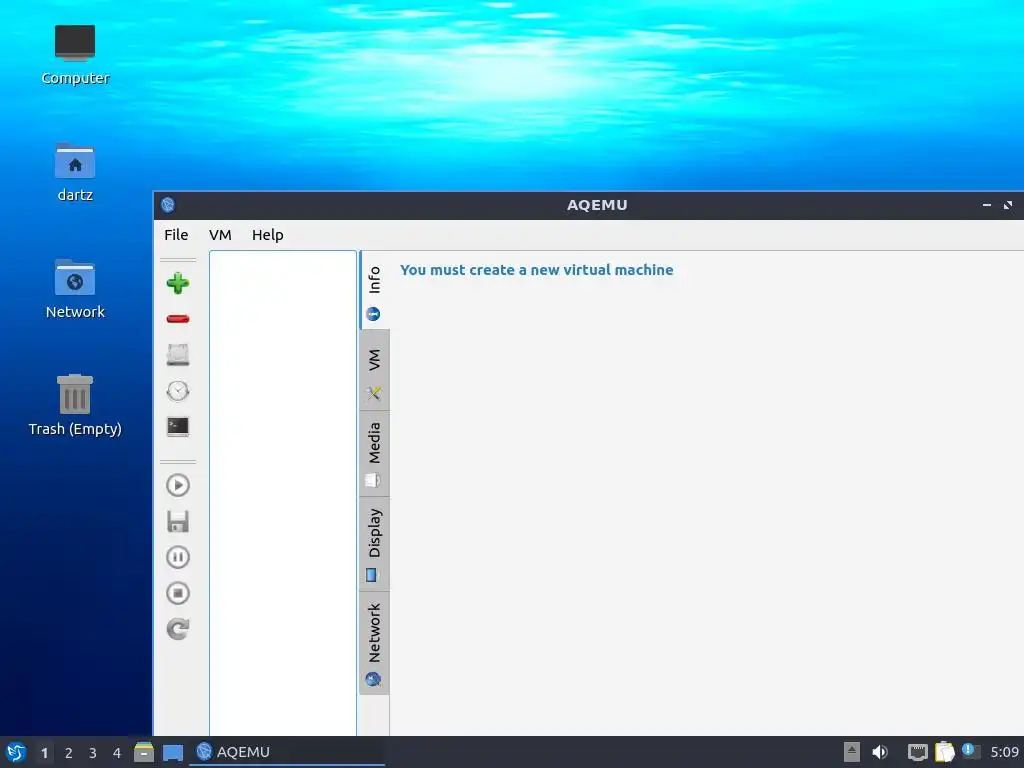Maximize the AQEMU window
The height and width of the screenshot is (768, 1024).
point(1008,205)
